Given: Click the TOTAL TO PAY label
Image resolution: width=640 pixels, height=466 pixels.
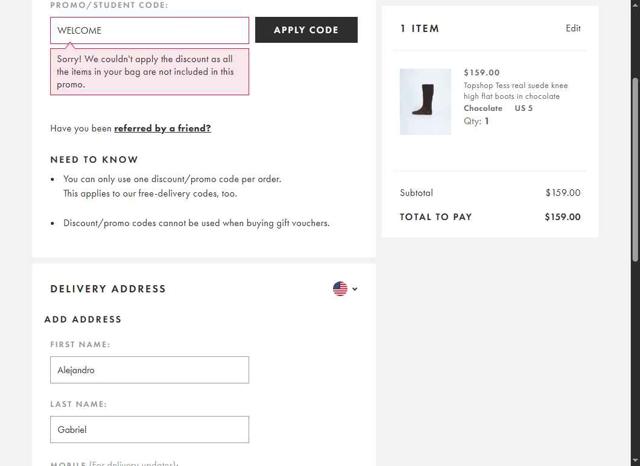Looking at the screenshot, I should (436, 217).
